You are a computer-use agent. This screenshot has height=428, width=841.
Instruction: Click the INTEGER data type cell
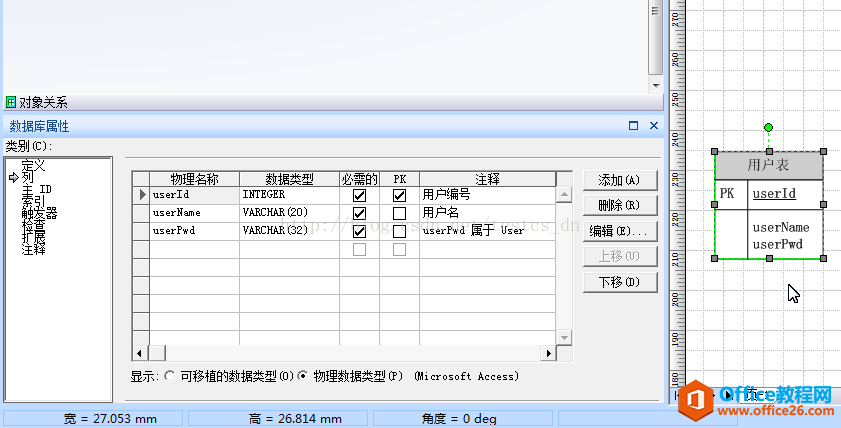[290, 195]
